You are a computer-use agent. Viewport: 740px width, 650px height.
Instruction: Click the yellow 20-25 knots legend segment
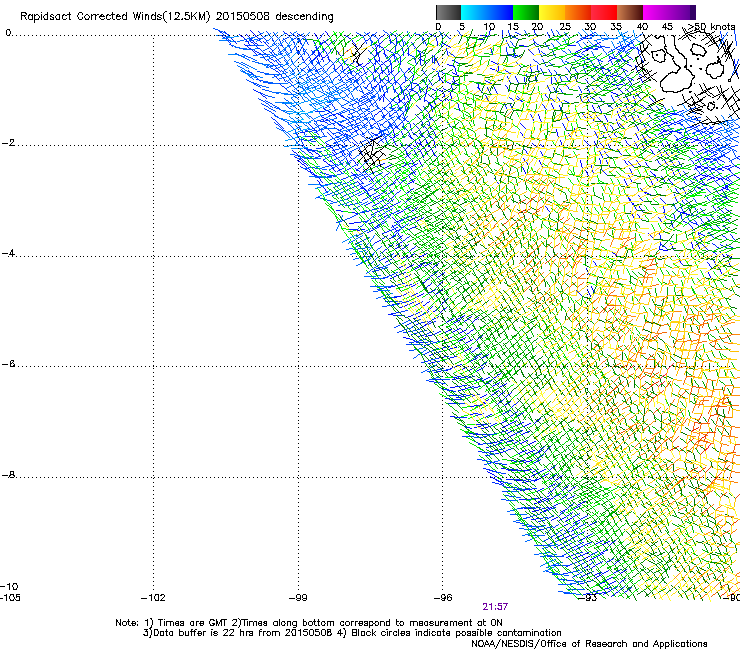coord(552,12)
